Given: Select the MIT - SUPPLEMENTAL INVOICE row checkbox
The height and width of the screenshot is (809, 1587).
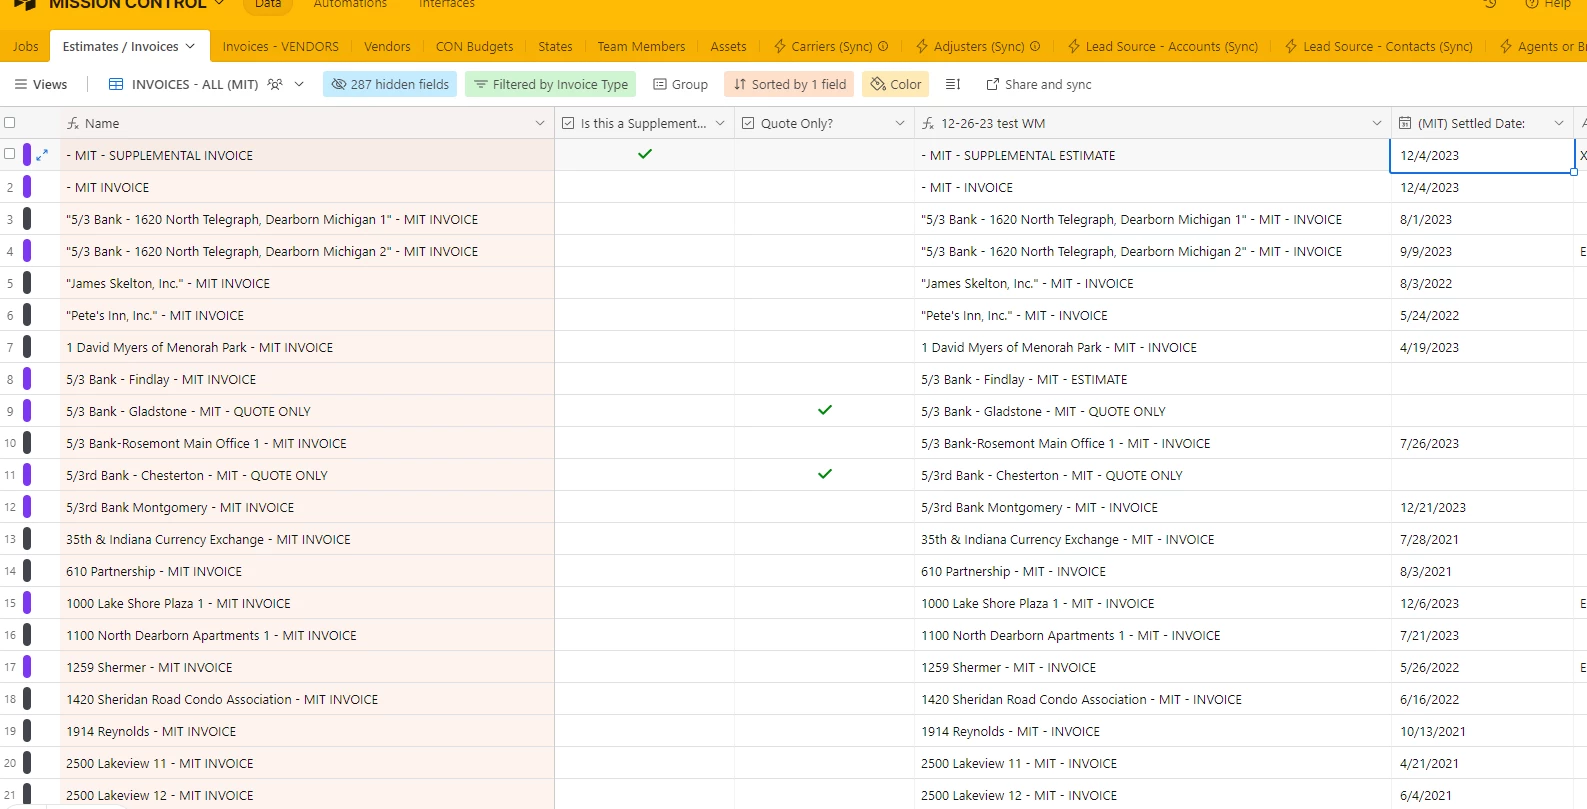Looking at the screenshot, I should pyautogui.click(x=10, y=154).
